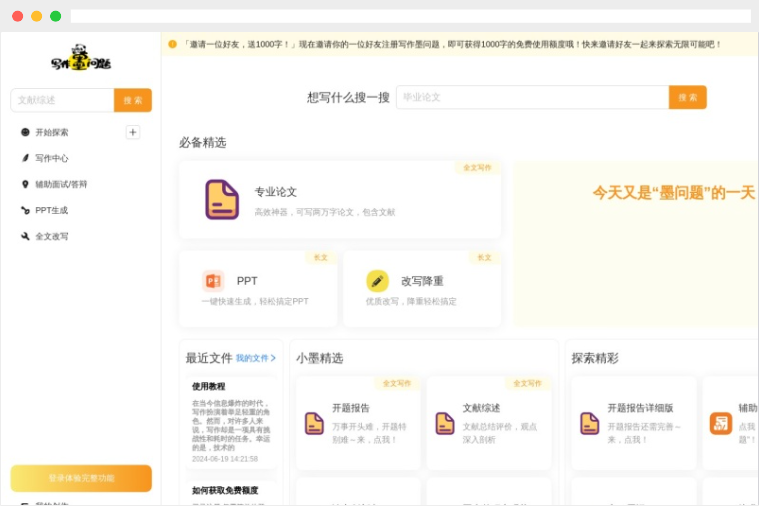Focus the 文献综述 sidebar search box
Viewport: 759px width, 506px height.
(62, 100)
